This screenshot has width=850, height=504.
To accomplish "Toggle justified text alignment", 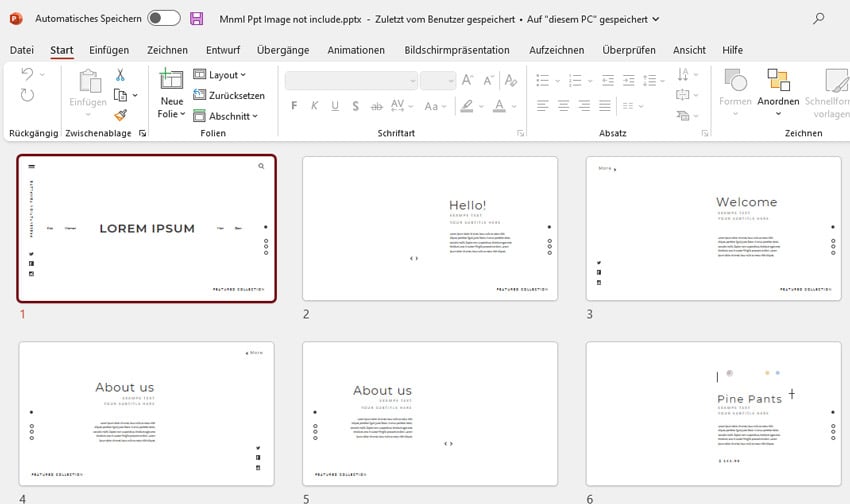I will pyautogui.click(x=604, y=106).
